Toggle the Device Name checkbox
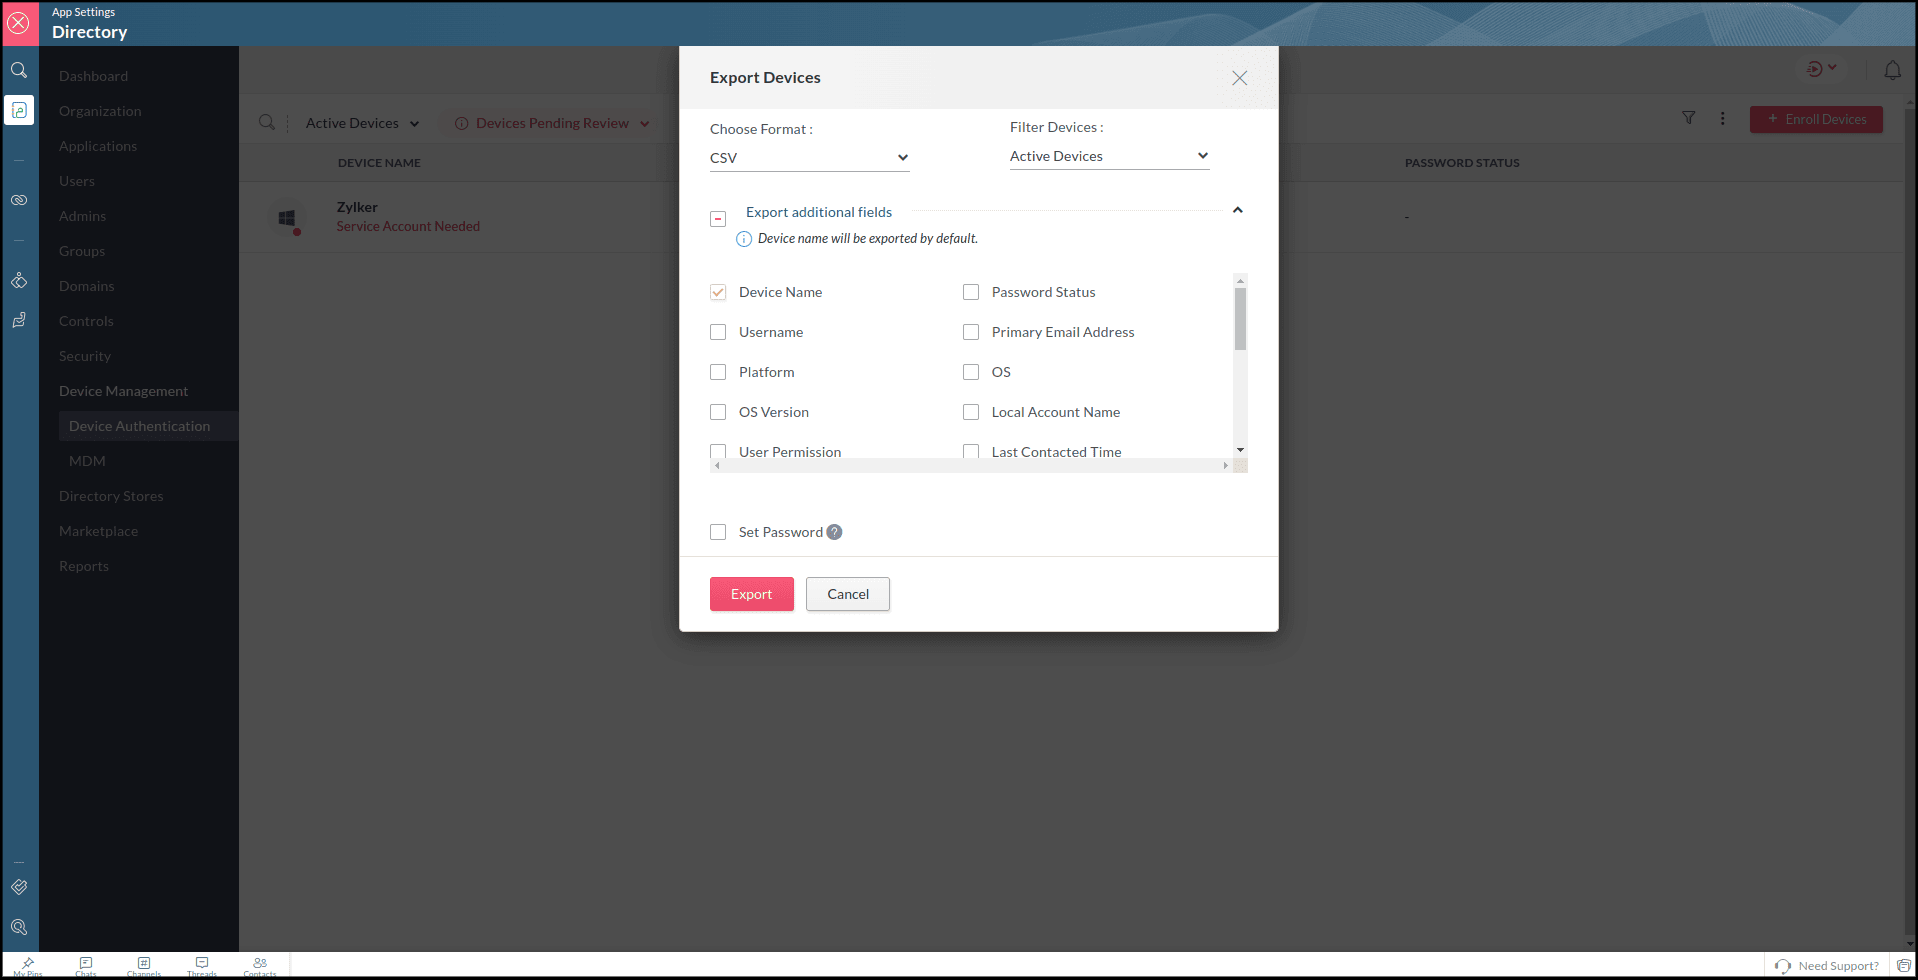Screen dimensions: 1918x980 pyautogui.click(x=718, y=292)
